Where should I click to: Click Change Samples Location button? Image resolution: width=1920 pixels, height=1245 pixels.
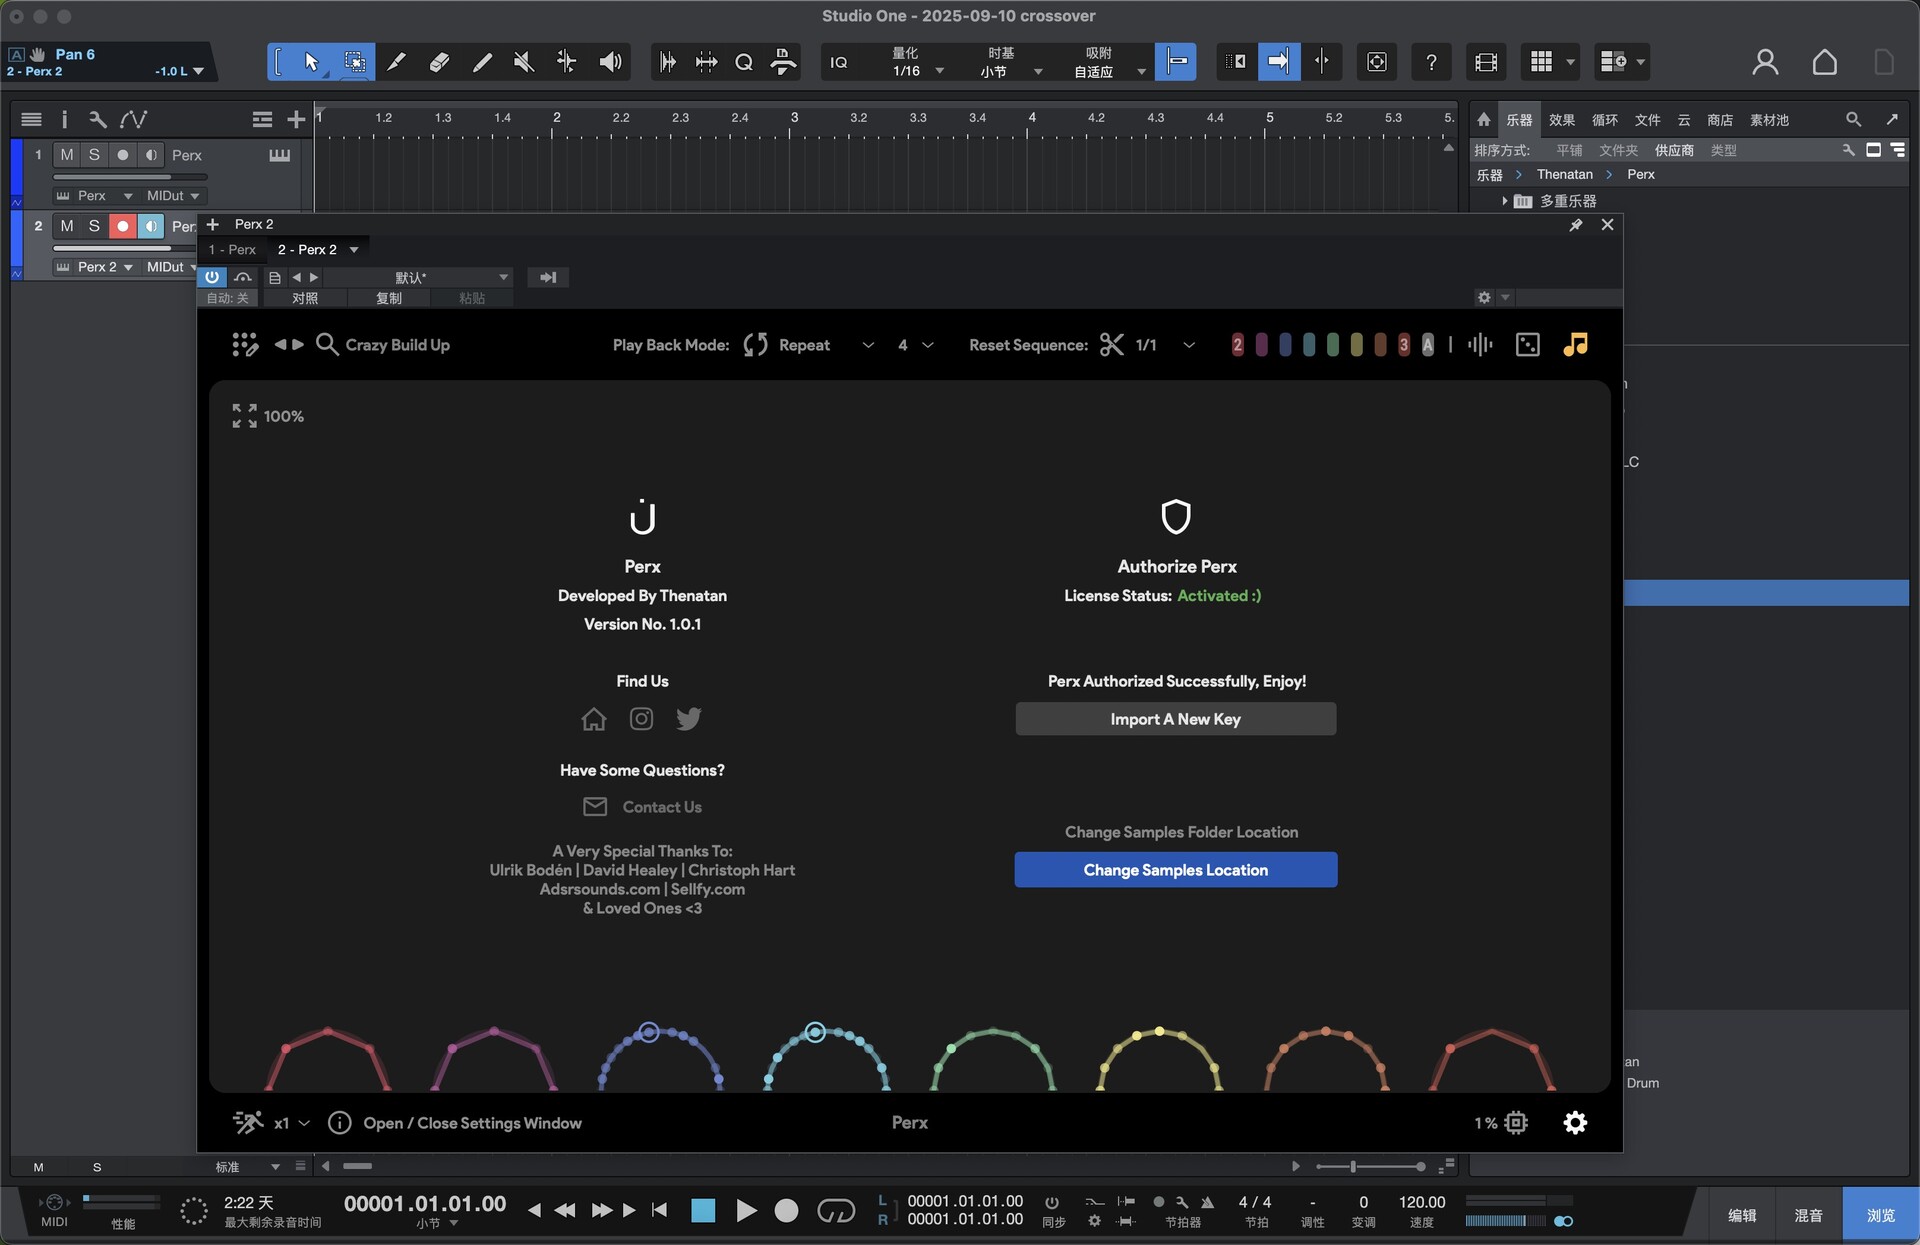point(1176,870)
